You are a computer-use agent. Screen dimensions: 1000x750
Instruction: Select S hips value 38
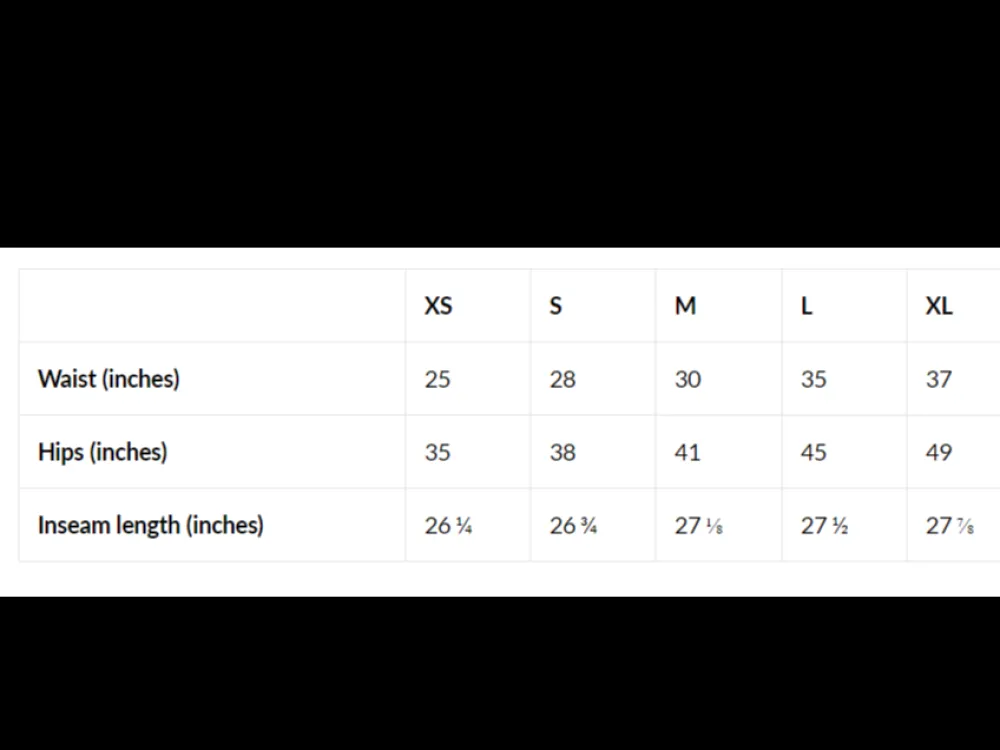click(562, 453)
